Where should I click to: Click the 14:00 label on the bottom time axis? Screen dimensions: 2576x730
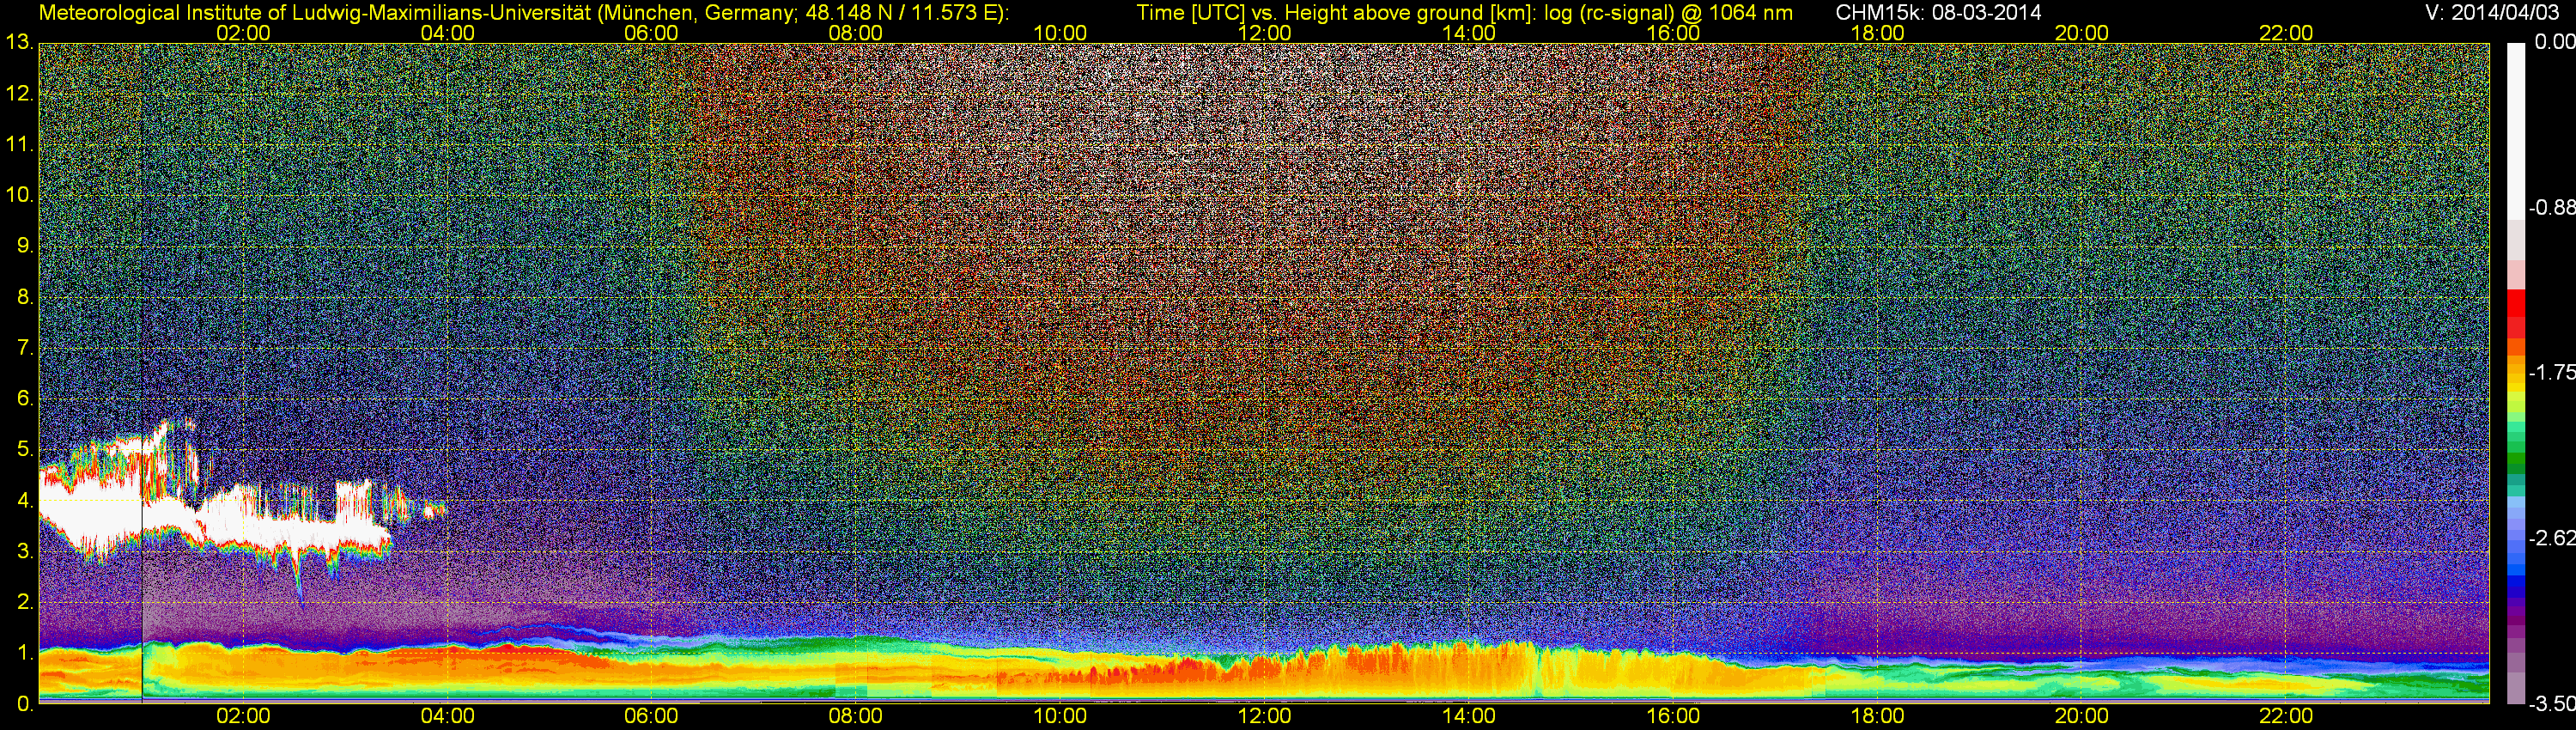pyautogui.click(x=1469, y=716)
